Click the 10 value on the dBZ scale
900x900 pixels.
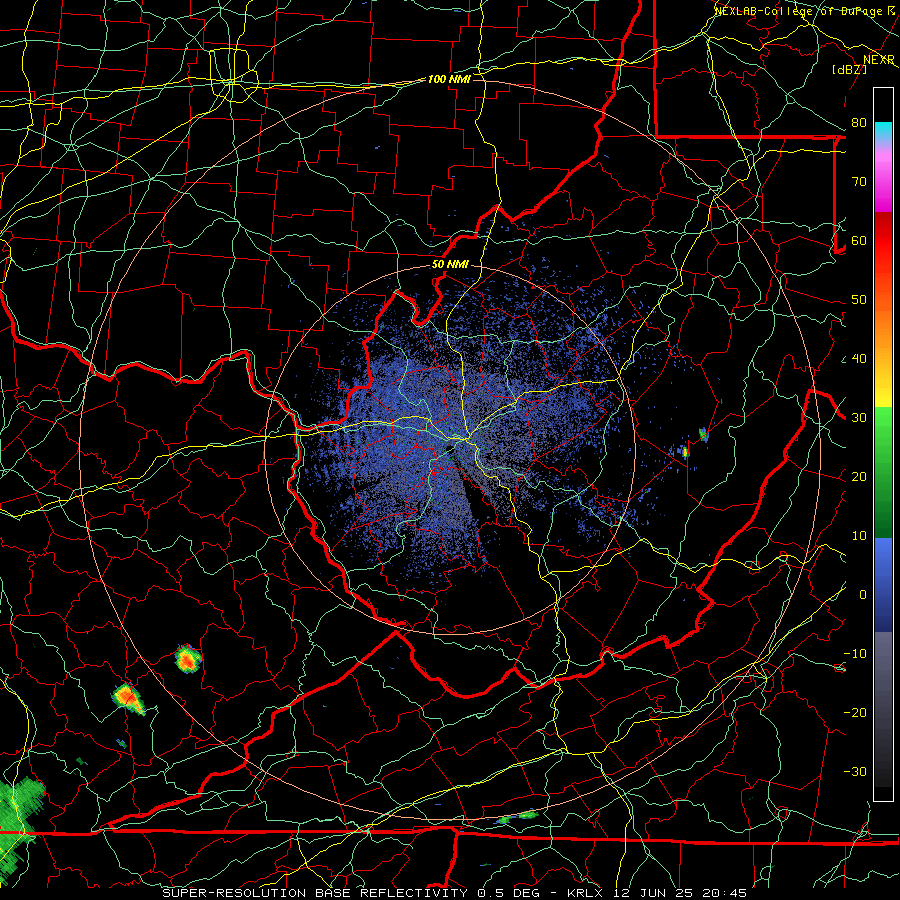pyautogui.click(x=859, y=536)
